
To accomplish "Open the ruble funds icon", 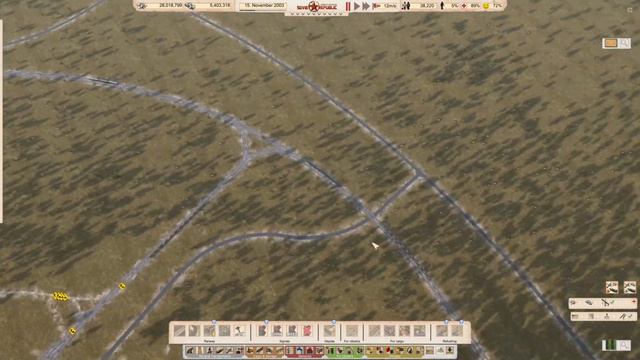I will click(x=142, y=6).
